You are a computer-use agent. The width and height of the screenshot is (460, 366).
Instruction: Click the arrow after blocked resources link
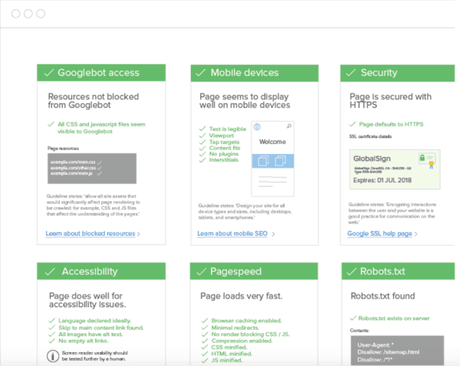coord(139,234)
